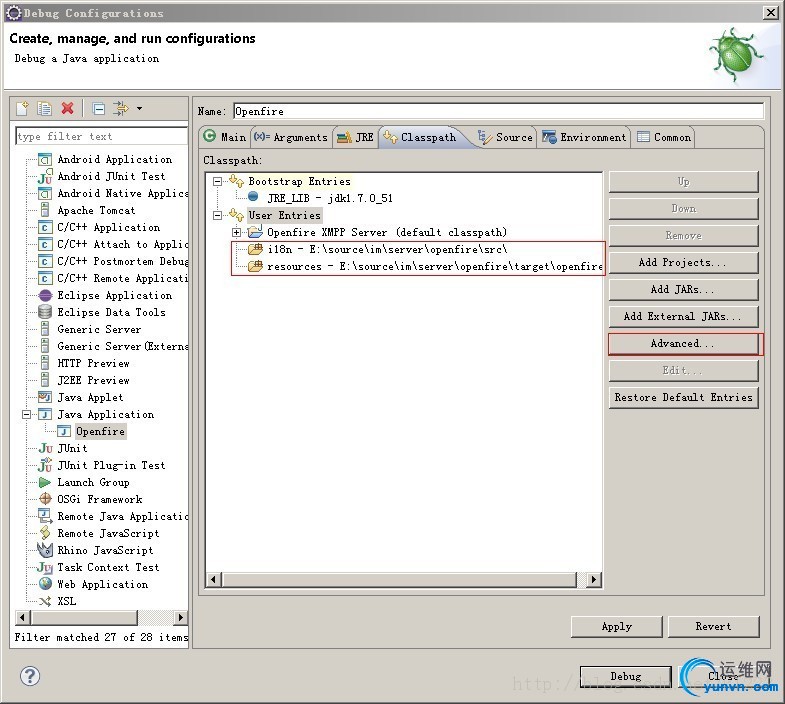This screenshot has height=704, width=785.
Task: Click the Android Application icon
Action: [x=45, y=160]
